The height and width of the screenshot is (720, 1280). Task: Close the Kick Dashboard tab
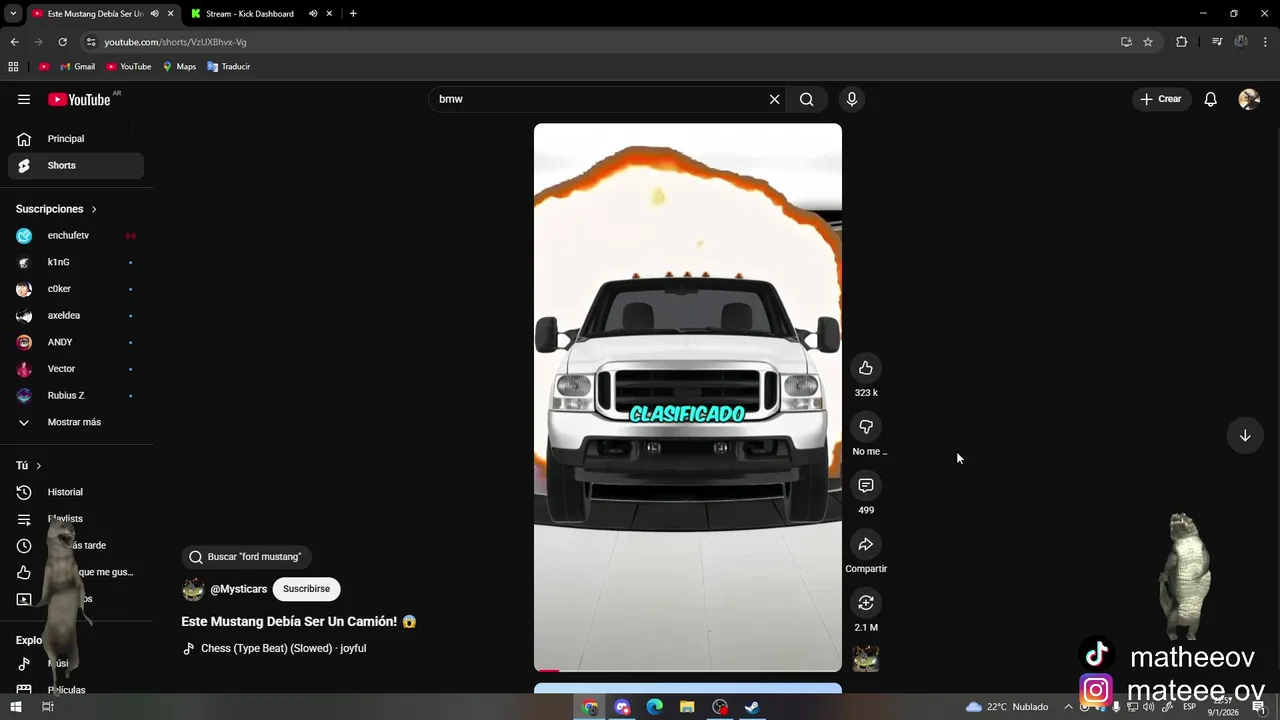pyautogui.click(x=329, y=14)
